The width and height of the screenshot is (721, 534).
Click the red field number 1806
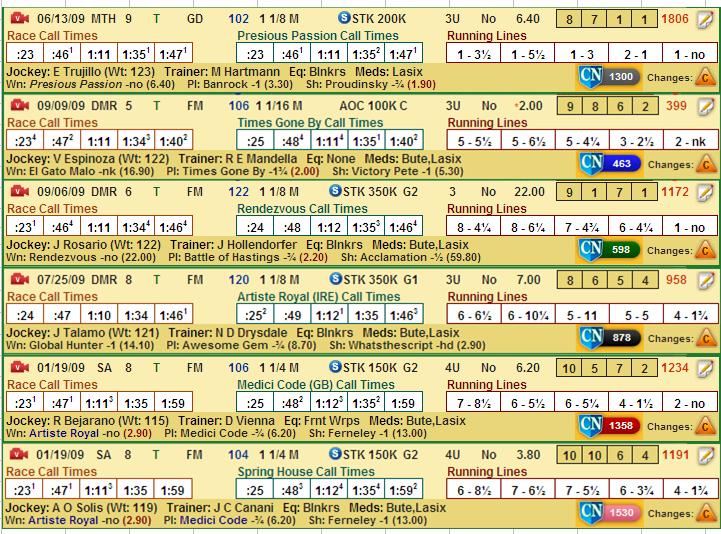click(675, 19)
